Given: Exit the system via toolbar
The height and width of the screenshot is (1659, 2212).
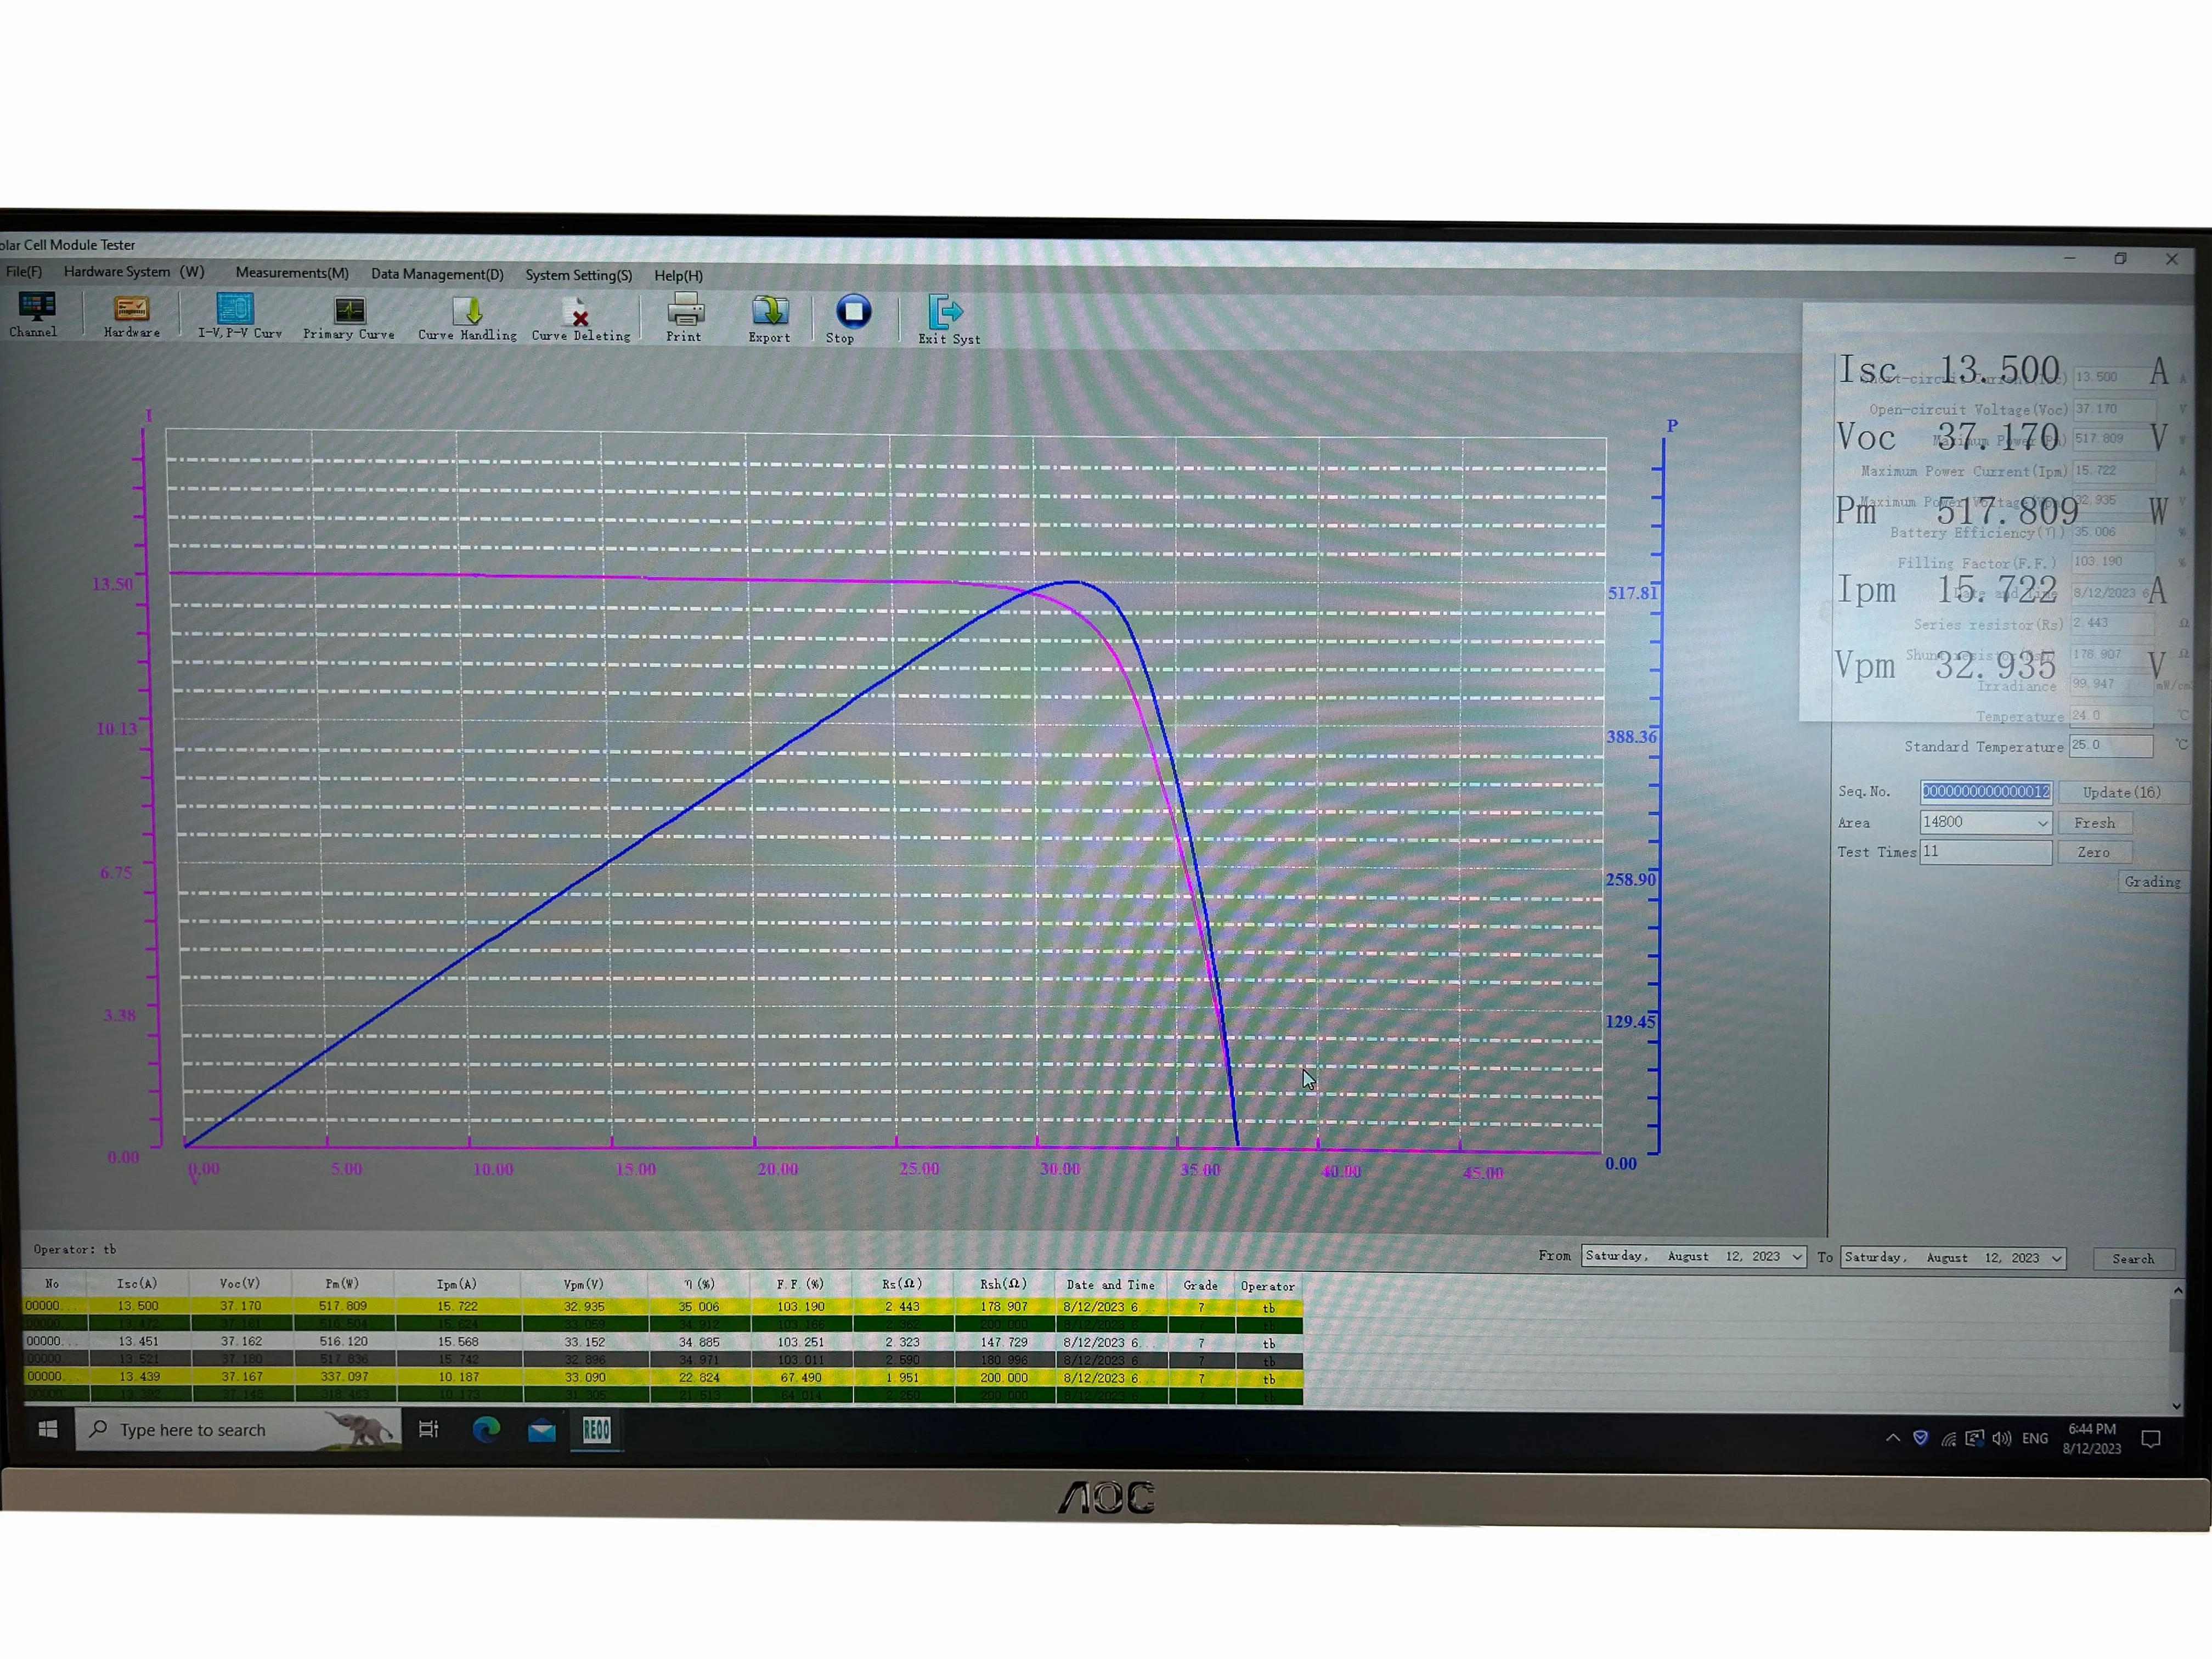Looking at the screenshot, I should (948, 320).
